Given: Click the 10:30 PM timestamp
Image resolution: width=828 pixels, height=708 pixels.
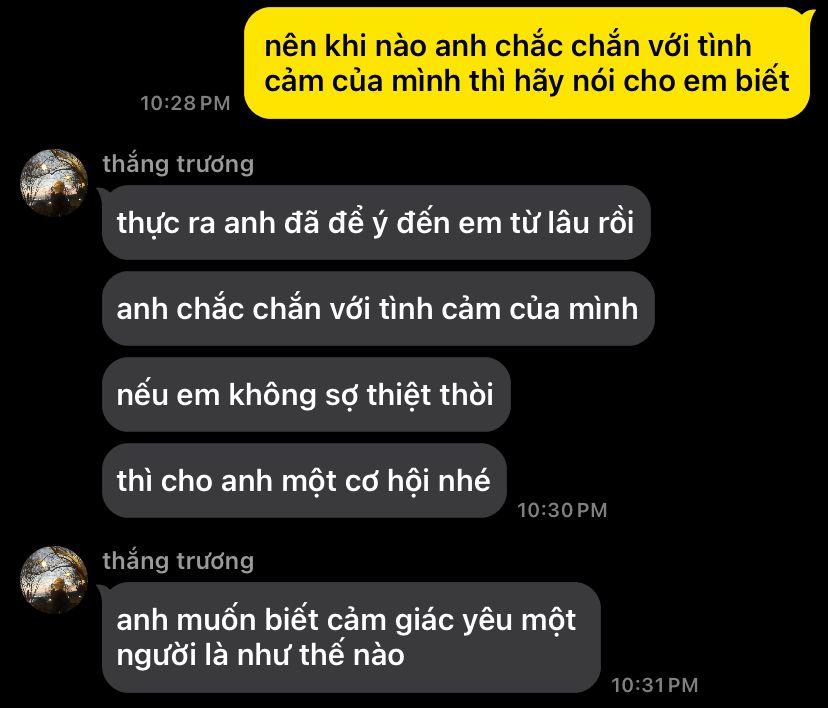Looking at the screenshot, I should 562,510.
